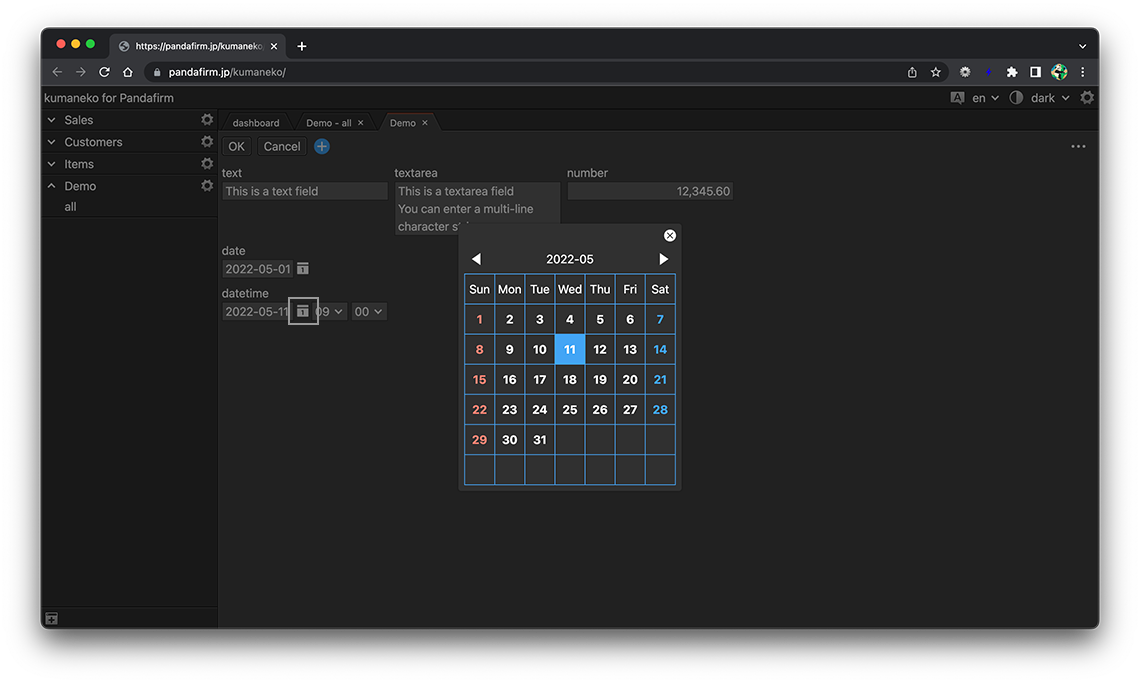Collapse the Demo section in sidebar
This screenshot has width=1140, height=683.
[x=52, y=186]
